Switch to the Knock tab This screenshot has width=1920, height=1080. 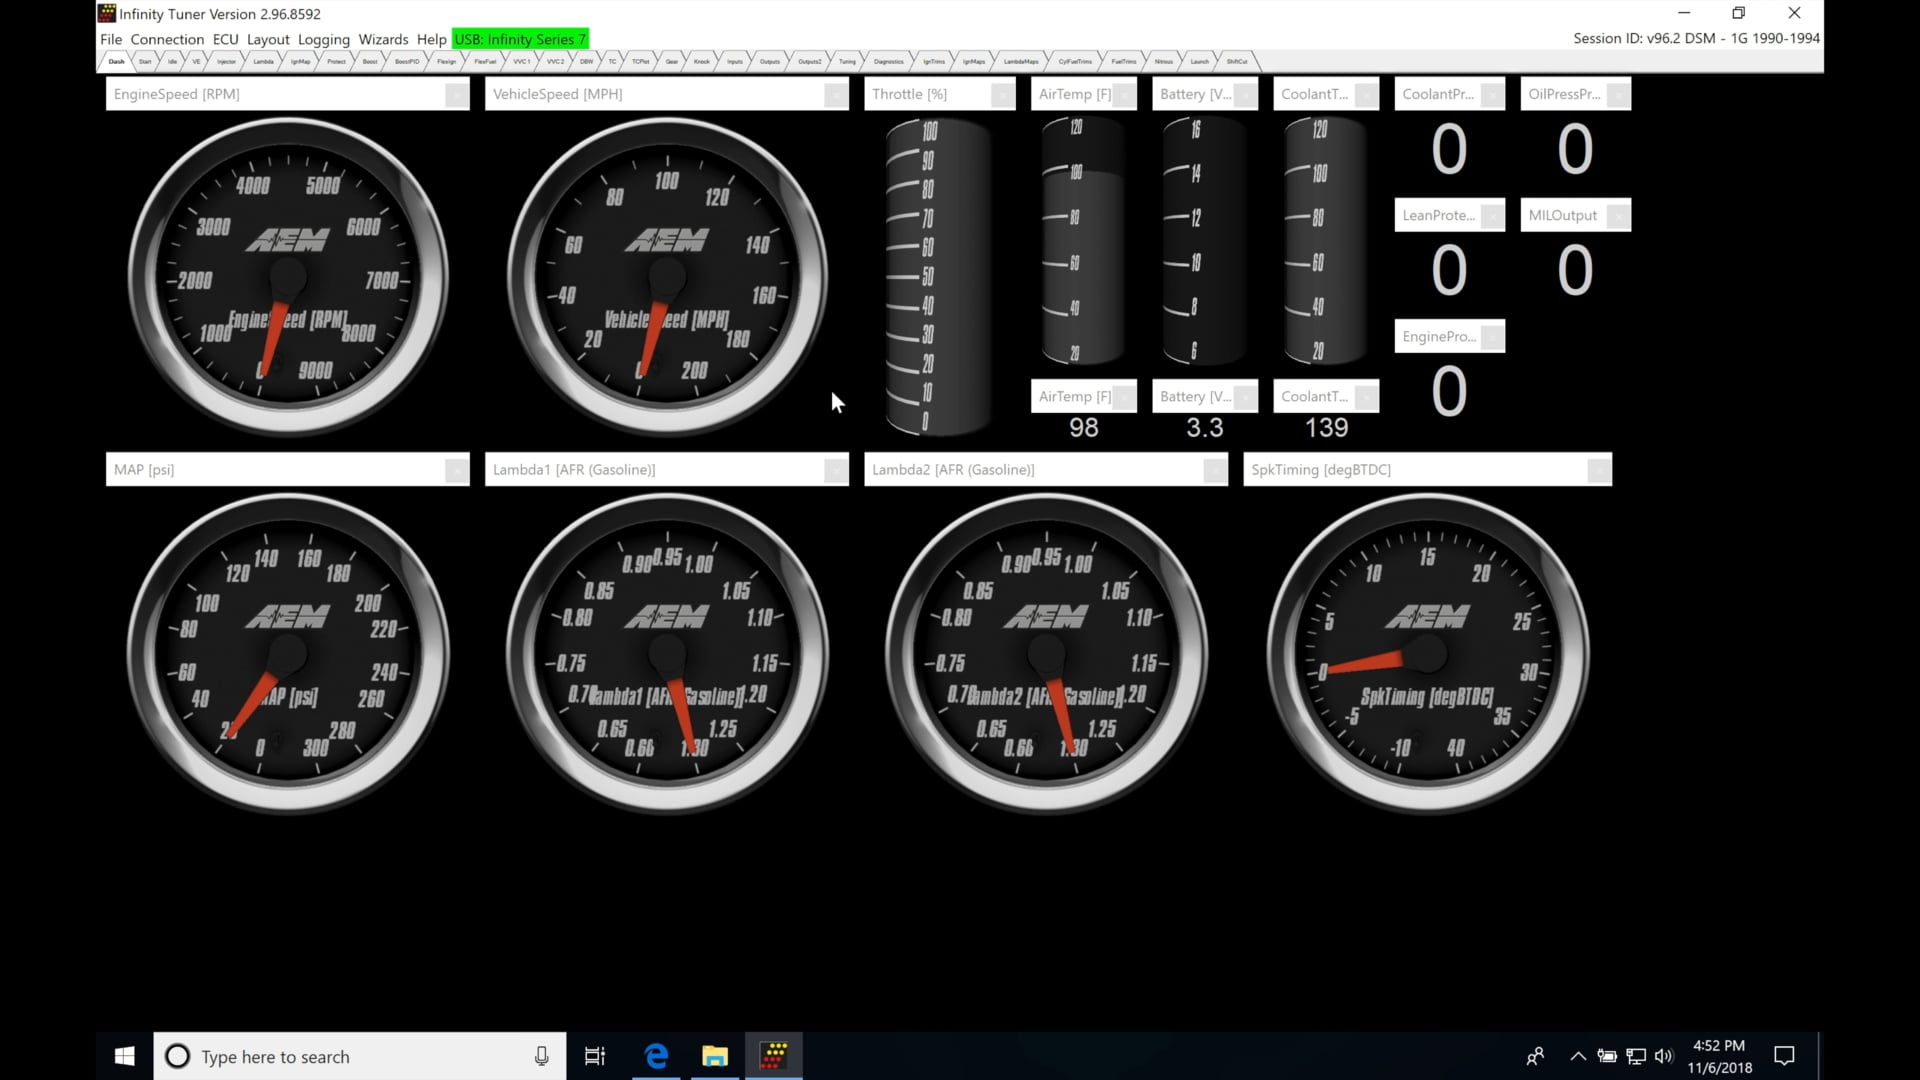702,61
